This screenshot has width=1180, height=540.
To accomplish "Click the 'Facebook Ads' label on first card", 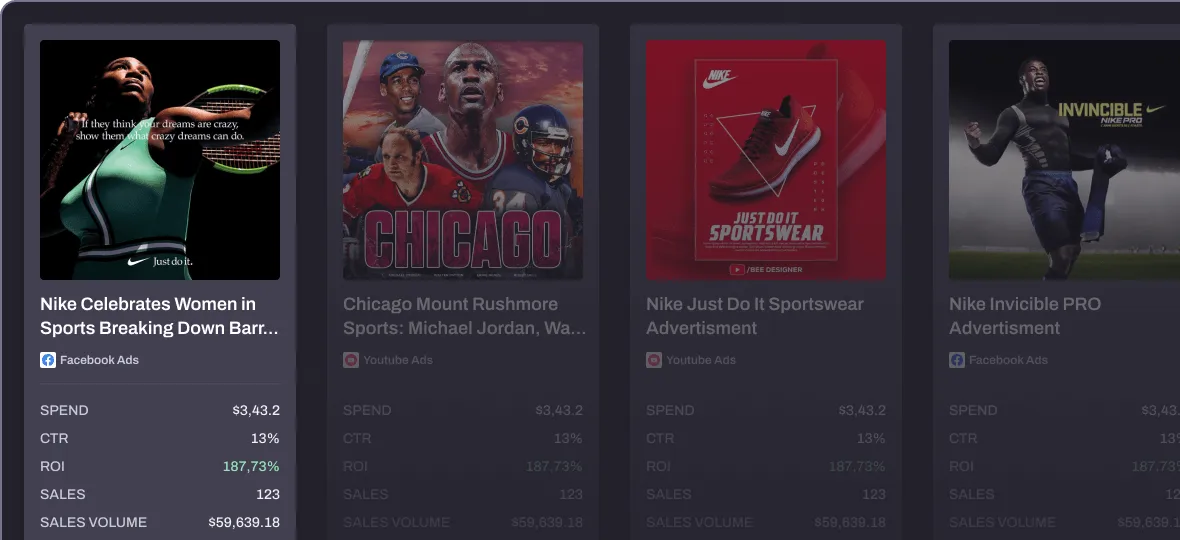I will point(99,360).
